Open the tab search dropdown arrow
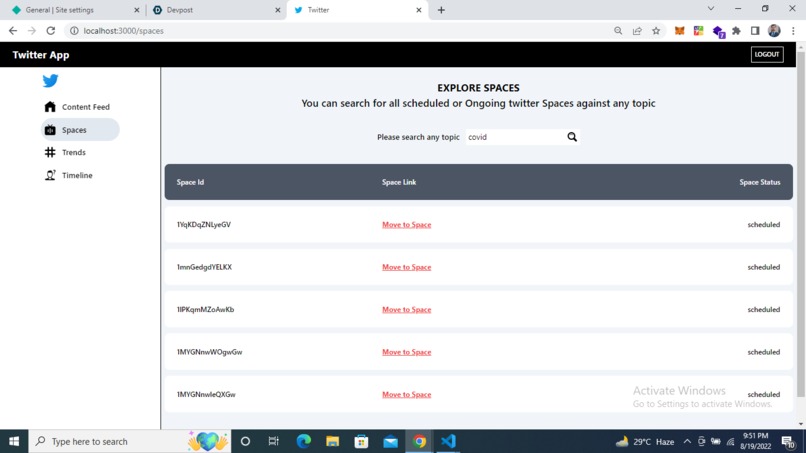 tap(711, 9)
